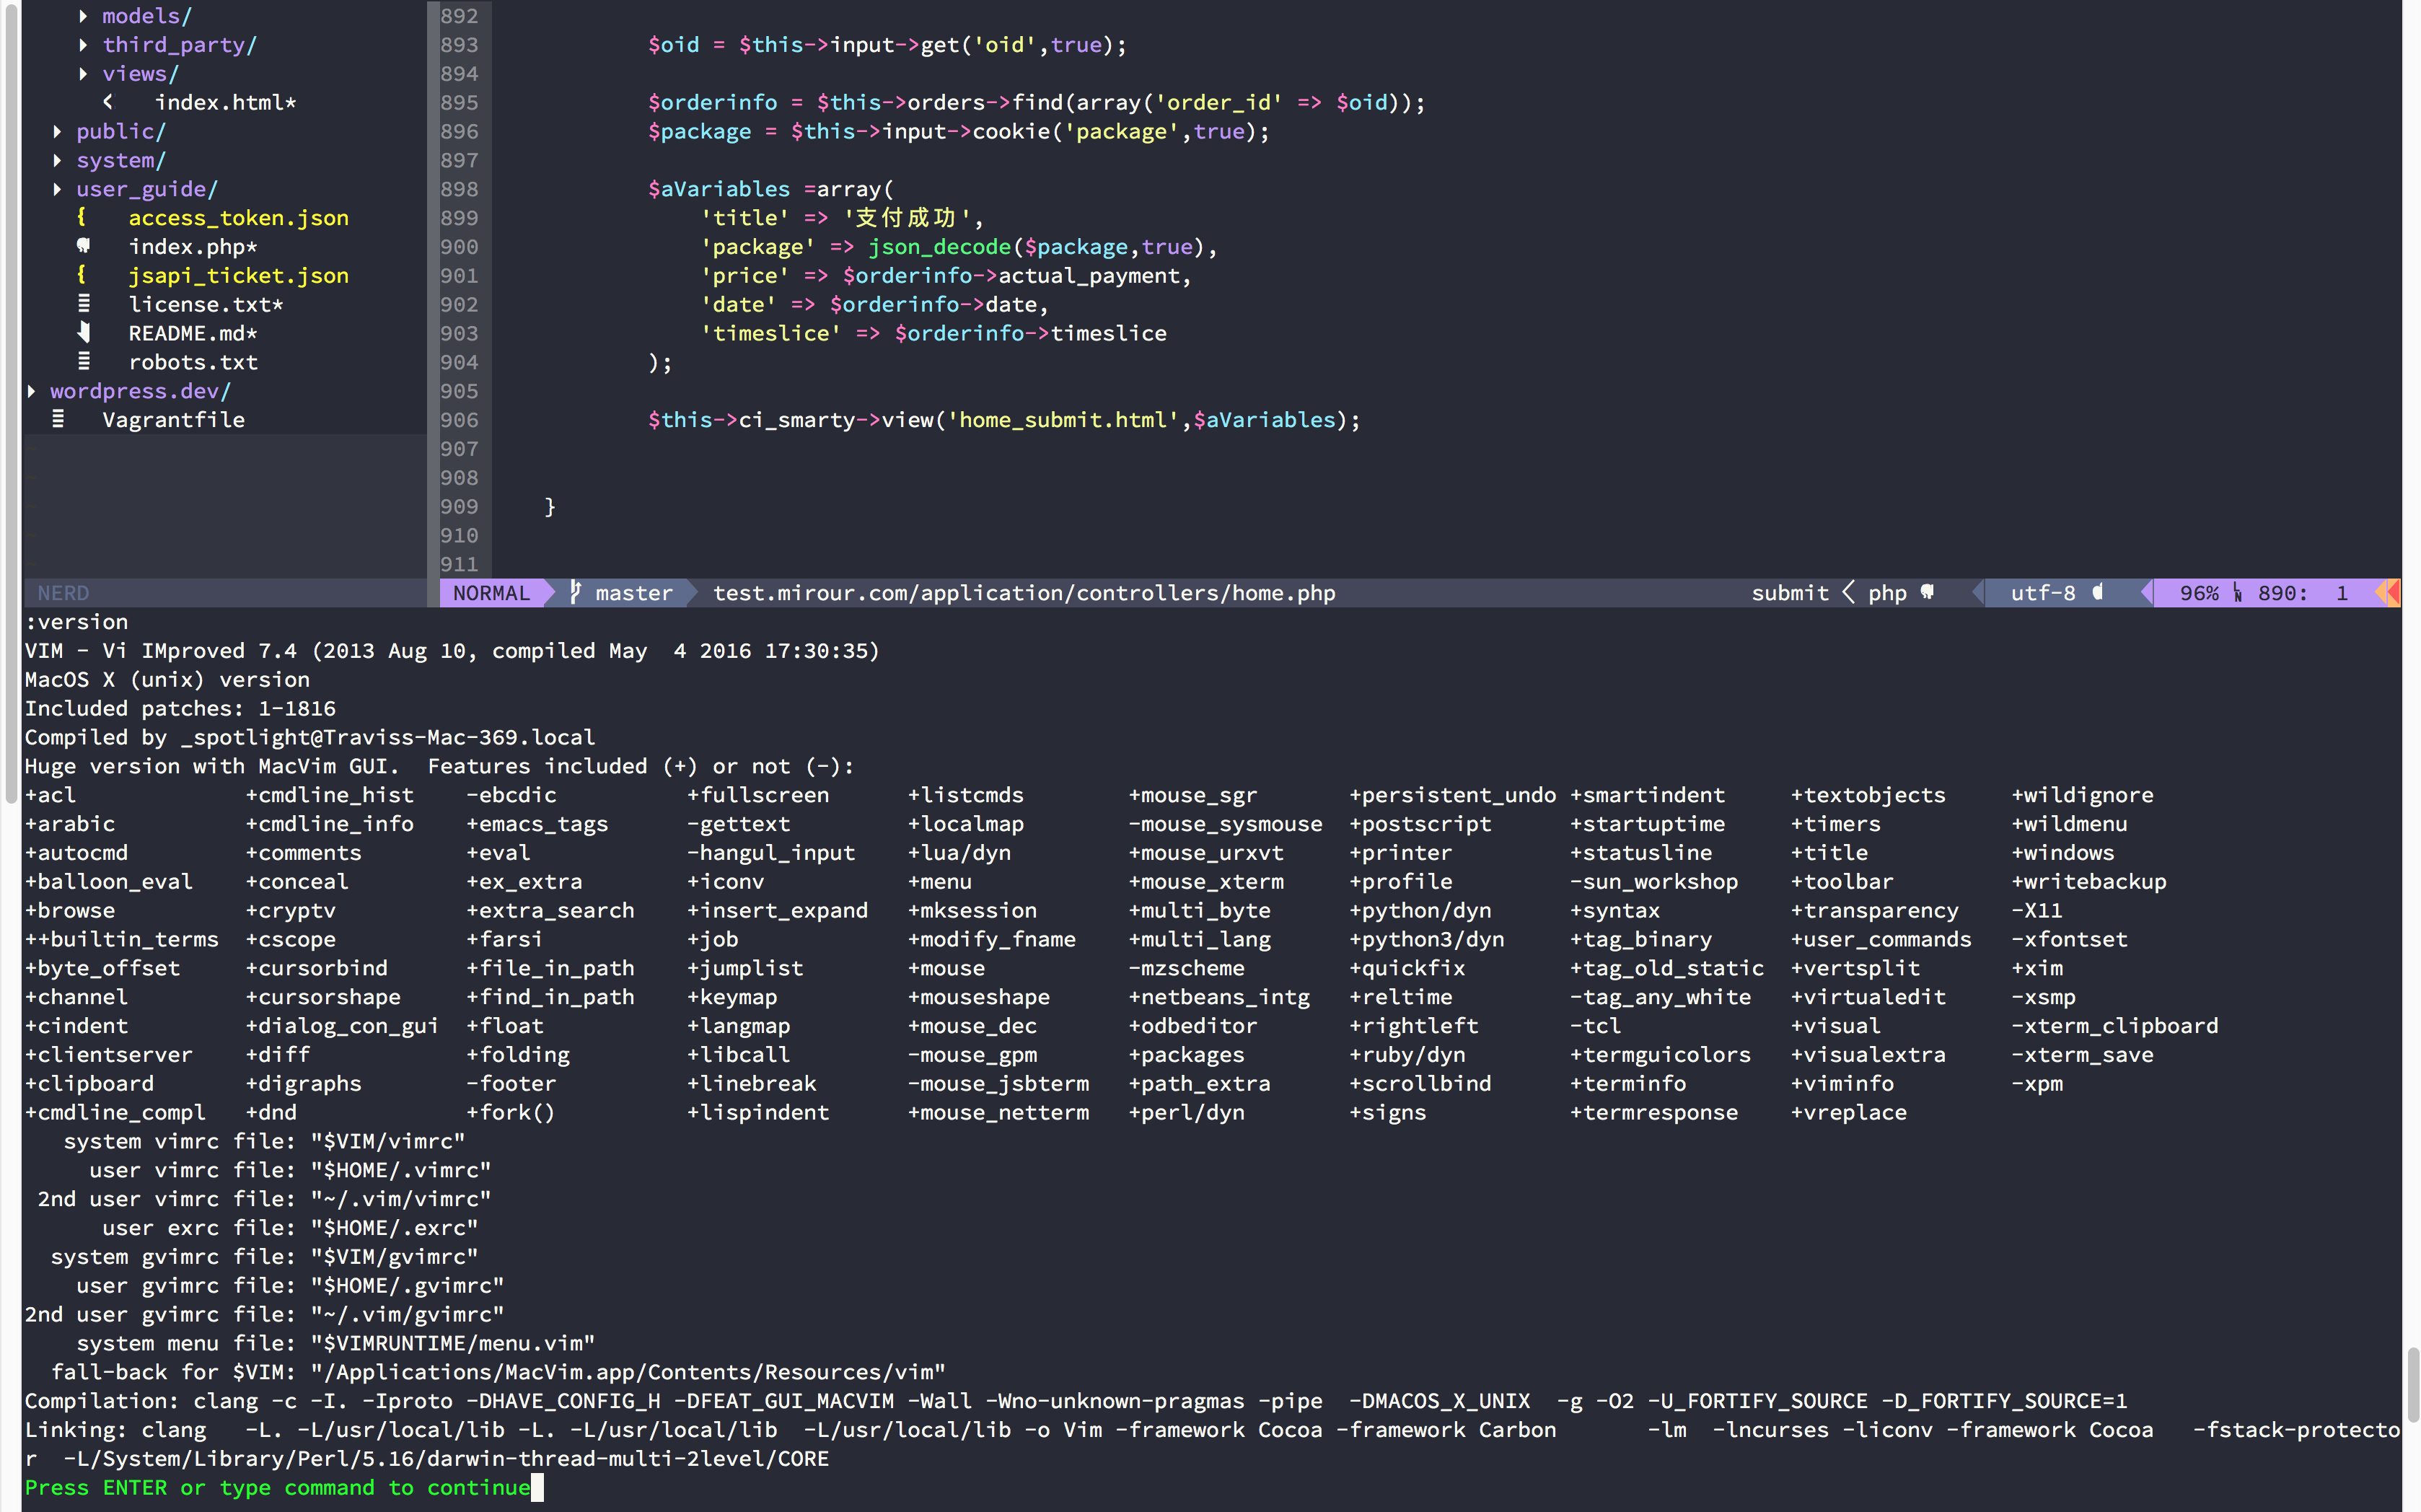2421x1512 pixels.
Task: Click the -mouse_gpm feature entry
Action: (x=972, y=1055)
